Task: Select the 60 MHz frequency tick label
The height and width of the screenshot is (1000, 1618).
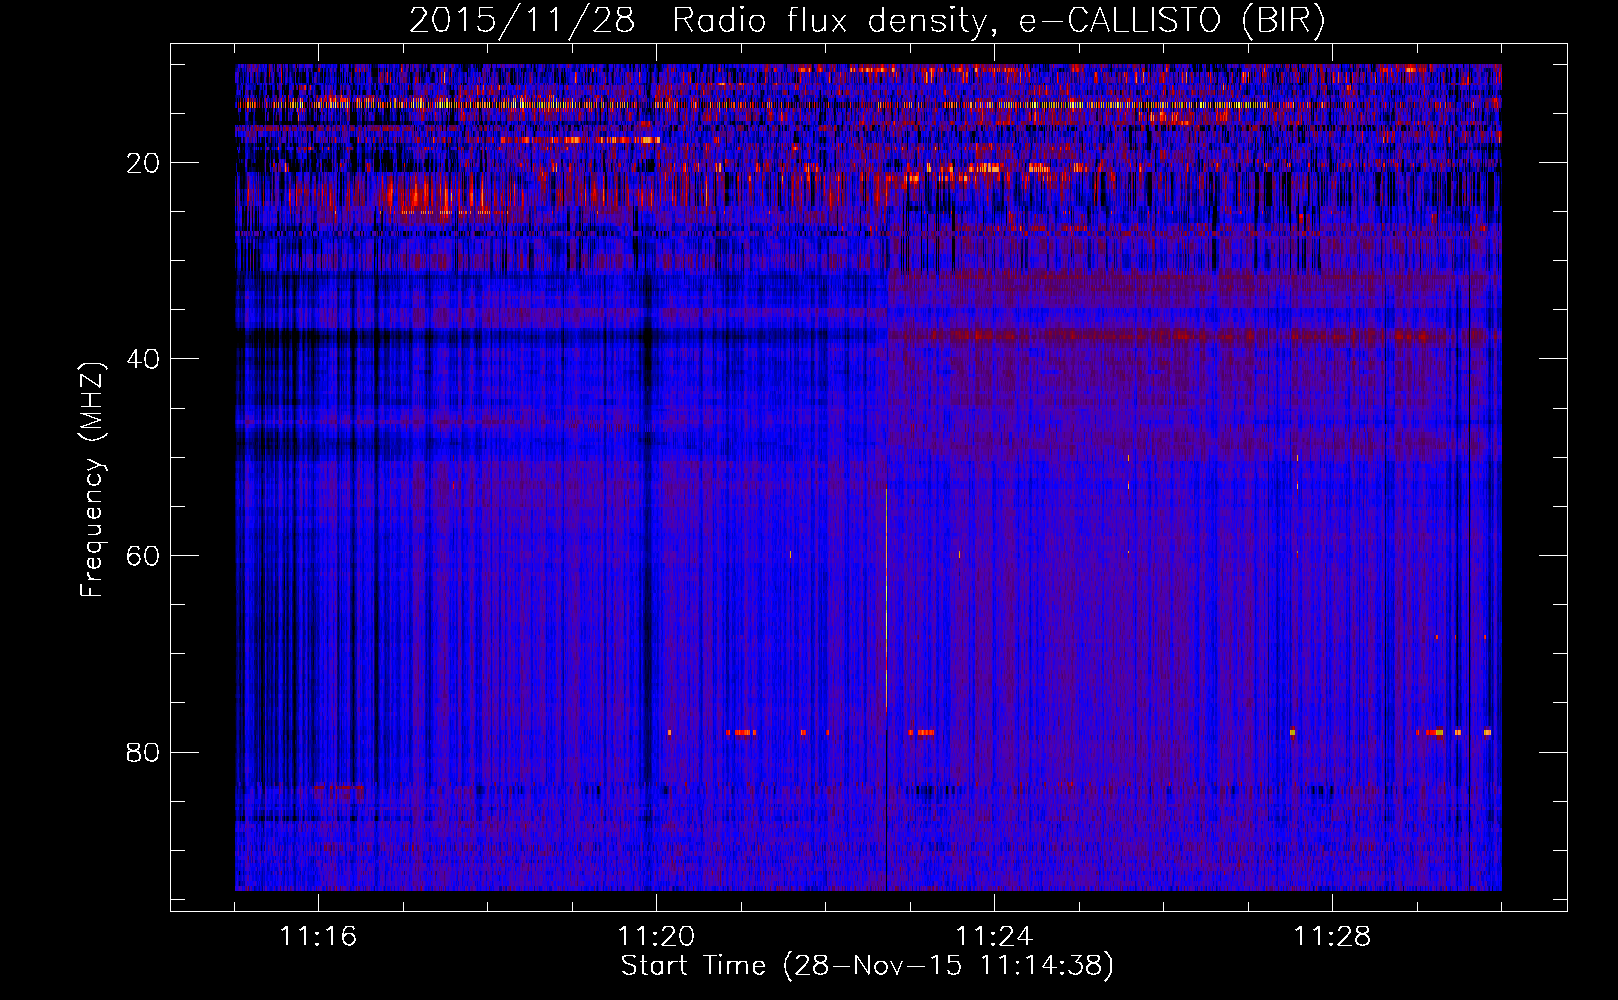Action: coord(144,556)
